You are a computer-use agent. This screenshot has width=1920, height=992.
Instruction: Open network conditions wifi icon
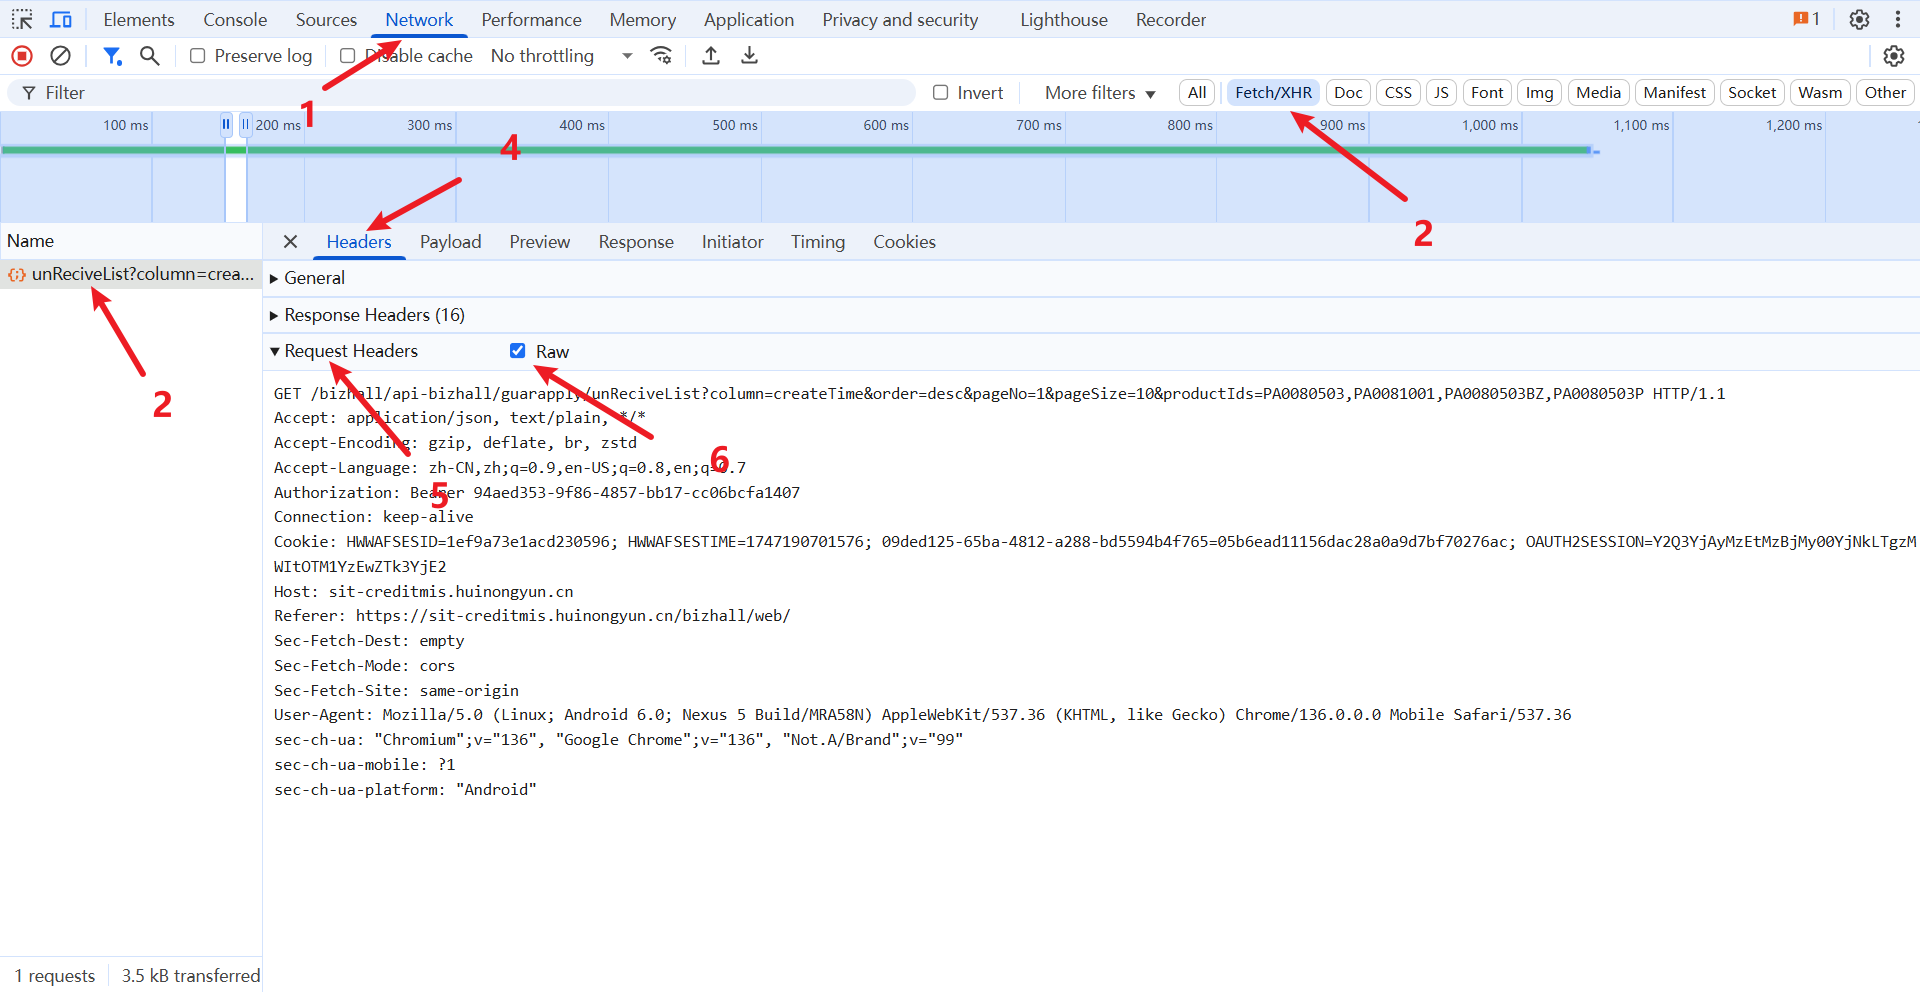click(661, 56)
